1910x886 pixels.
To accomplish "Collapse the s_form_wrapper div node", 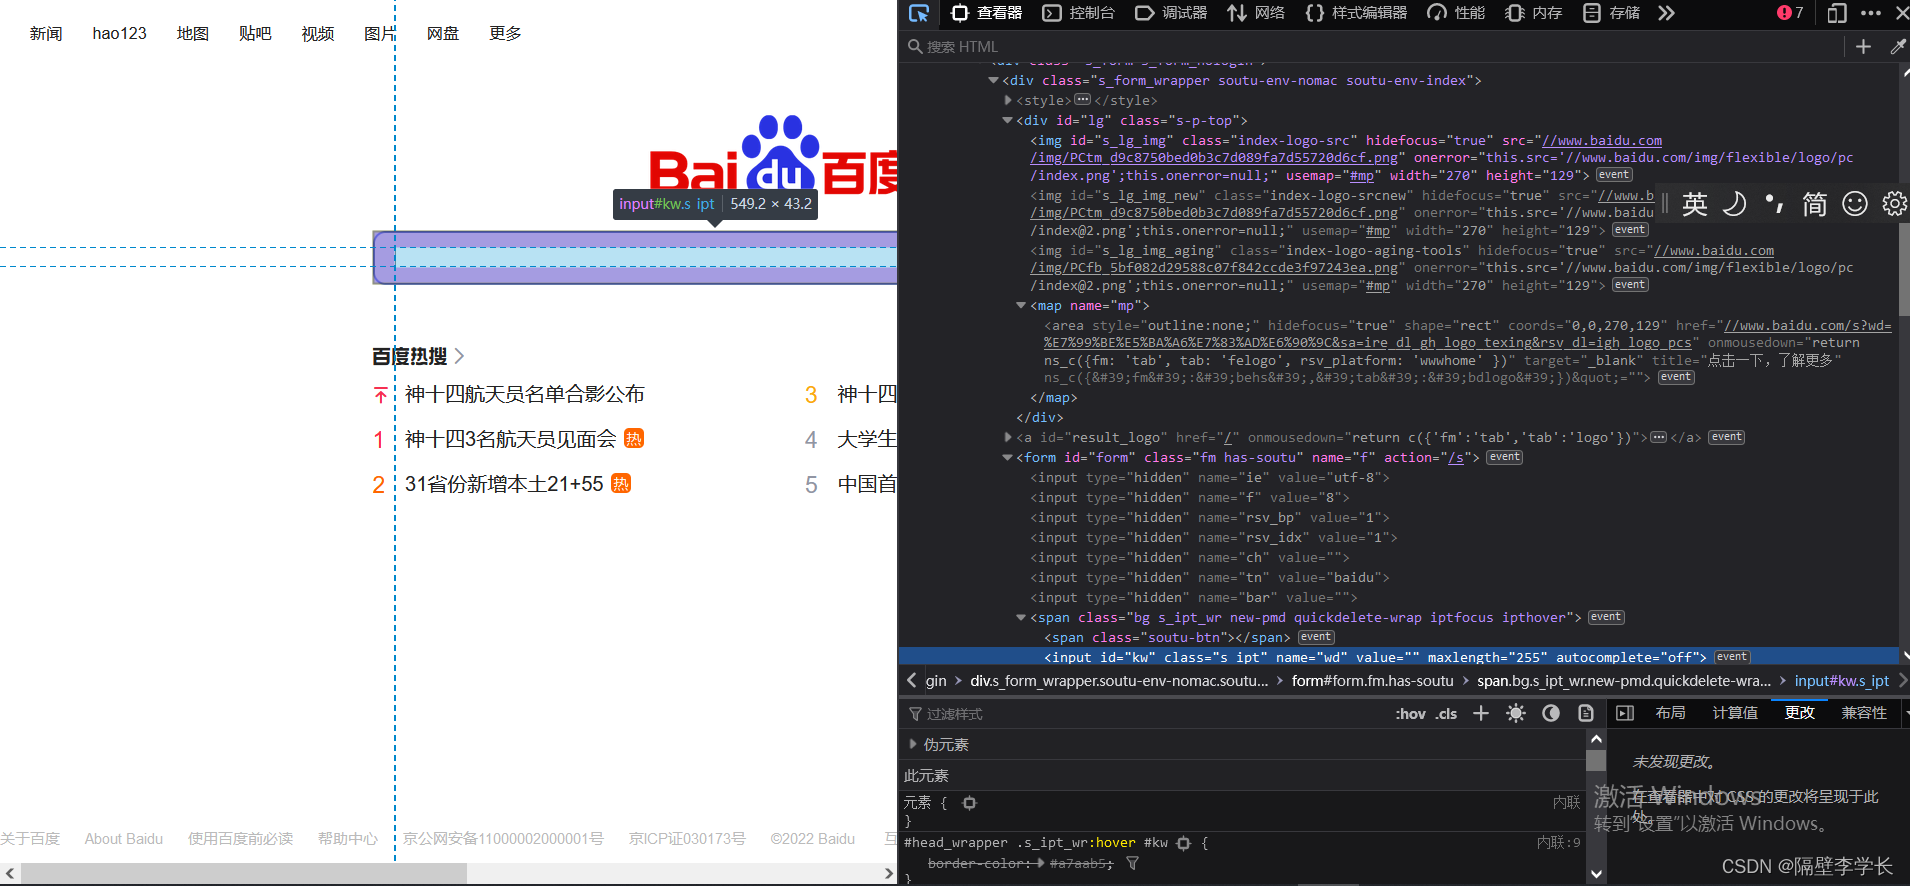I will (x=993, y=80).
